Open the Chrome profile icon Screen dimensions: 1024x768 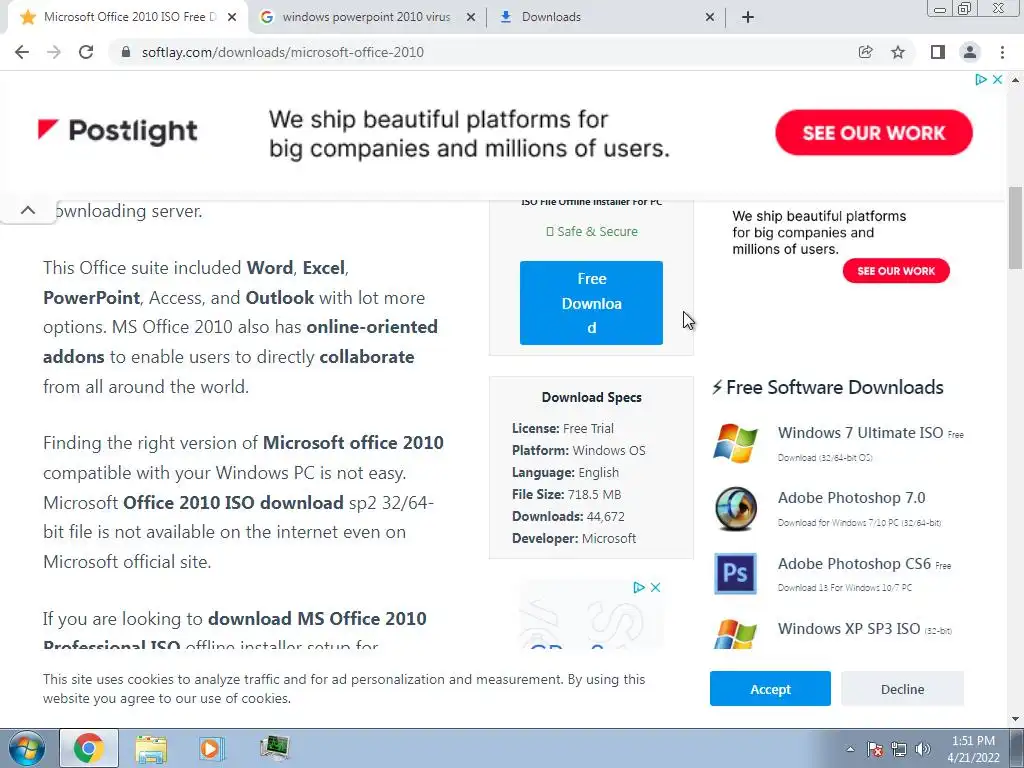pyautogui.click(x=970, y=52)
